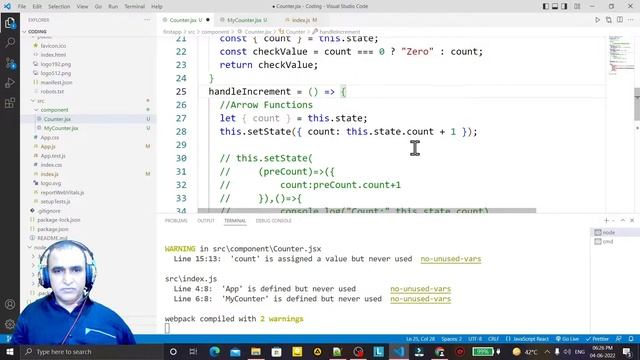
Task: Click the code minimap
Action: click(x=620, y=57)
